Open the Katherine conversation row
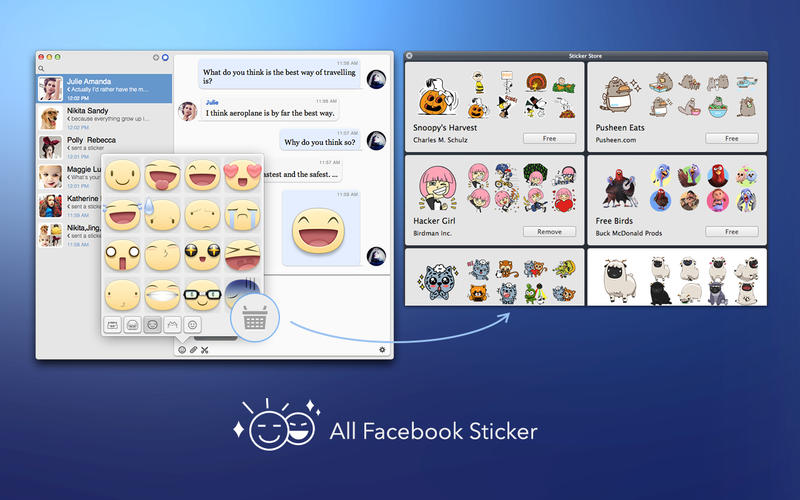The image size is (800, 500). (x=69, y=206)
